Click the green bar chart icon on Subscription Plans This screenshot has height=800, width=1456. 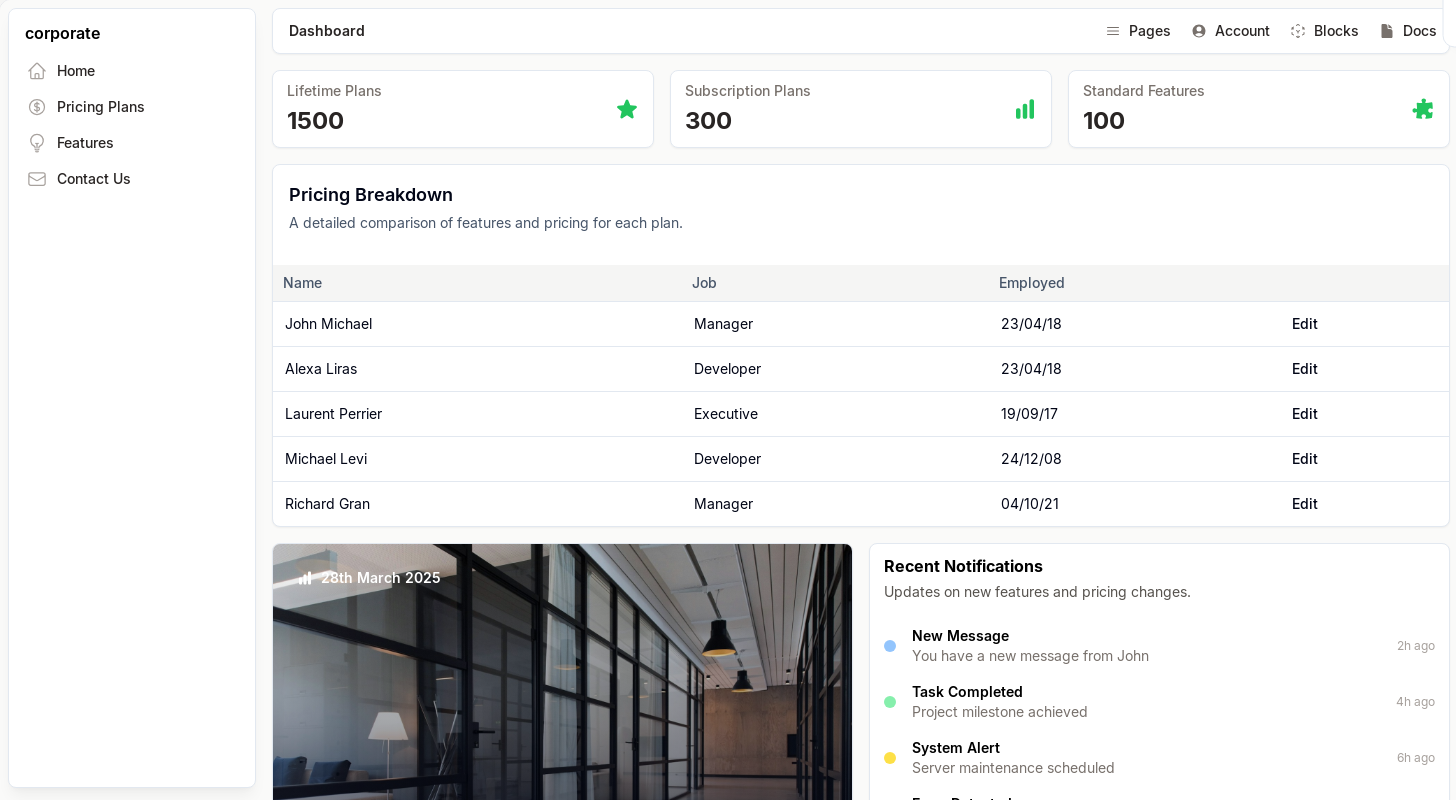tap(1025, 109)
